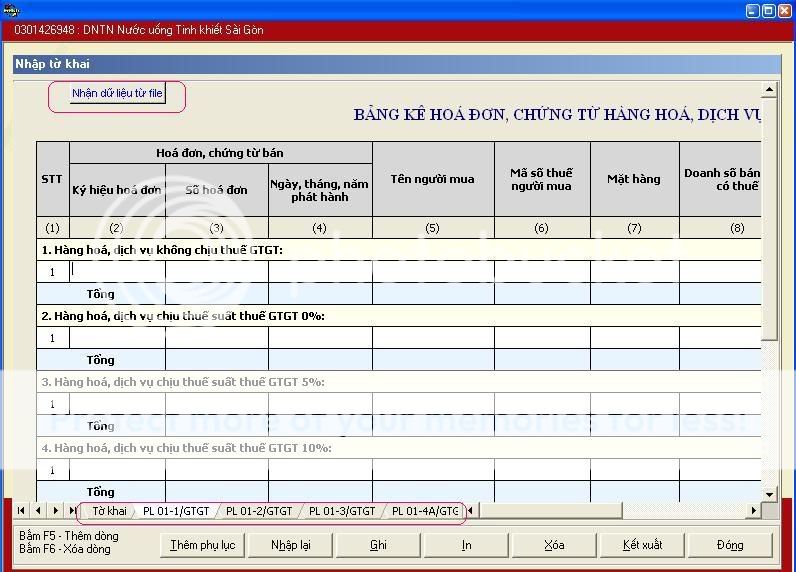796x572 pixels.
Task: Maximize the application window
Action: [769, 10]
